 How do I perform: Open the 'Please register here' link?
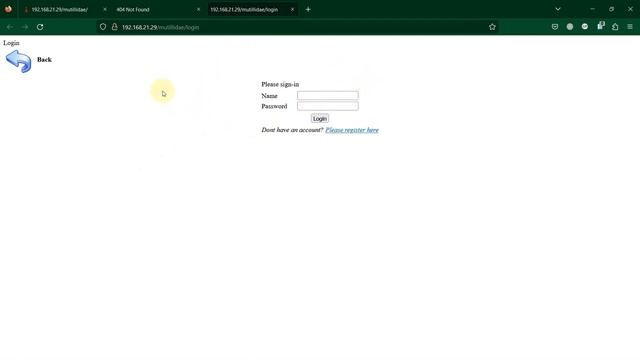pos(352,130)
